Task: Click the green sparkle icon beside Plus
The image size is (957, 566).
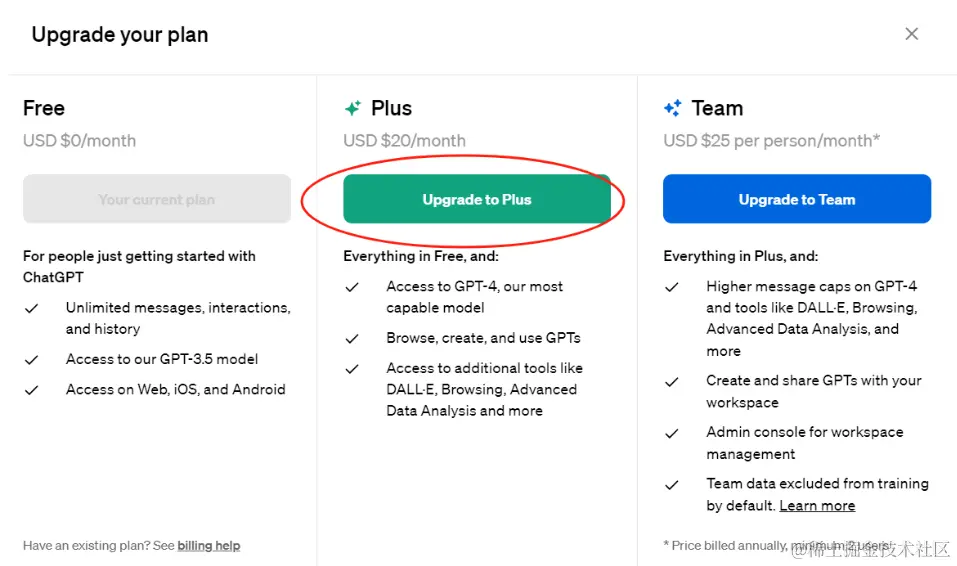Action: [352, 109]
